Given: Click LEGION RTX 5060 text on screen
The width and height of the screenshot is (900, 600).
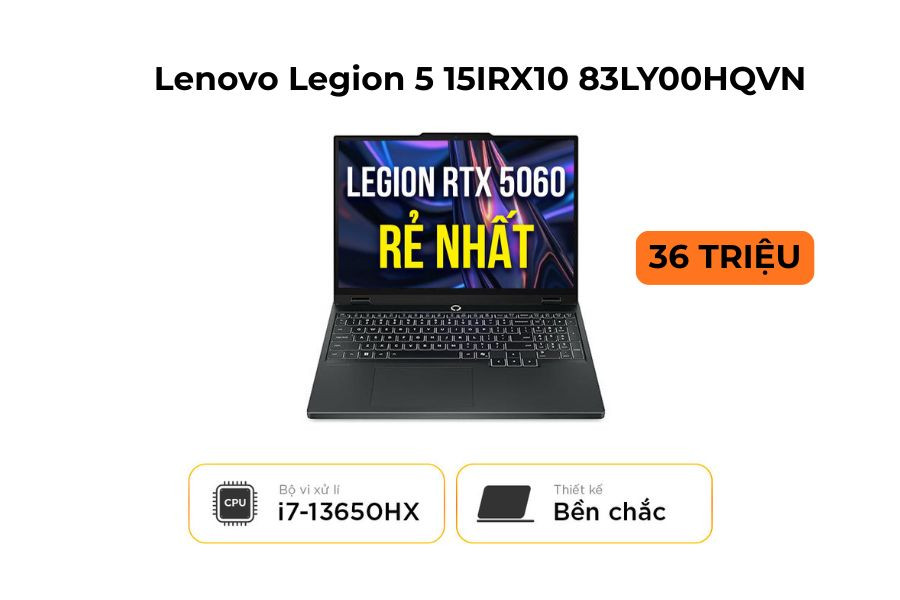Looking at the screenshot, I should click(x=456, y=181).
